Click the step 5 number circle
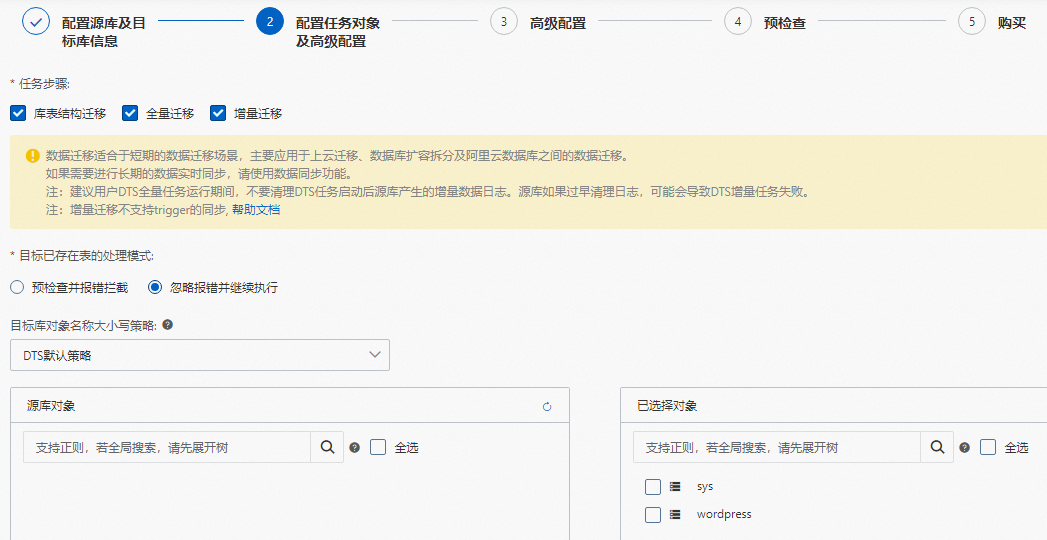The image size is (1047, 540). (972, 21)
